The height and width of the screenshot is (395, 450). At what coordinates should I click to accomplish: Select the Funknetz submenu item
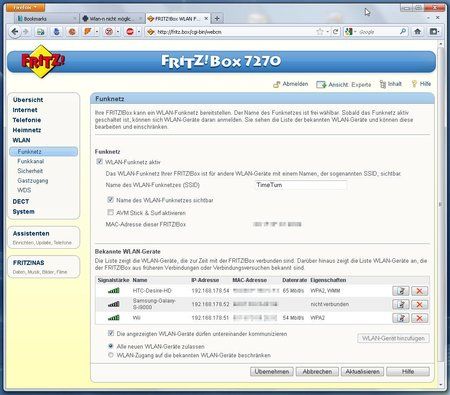(x=44, y=152)
